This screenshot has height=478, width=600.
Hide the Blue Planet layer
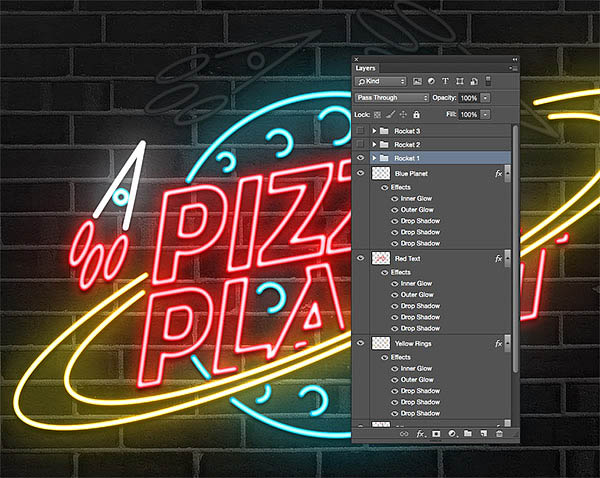click(x=361, y=174)
